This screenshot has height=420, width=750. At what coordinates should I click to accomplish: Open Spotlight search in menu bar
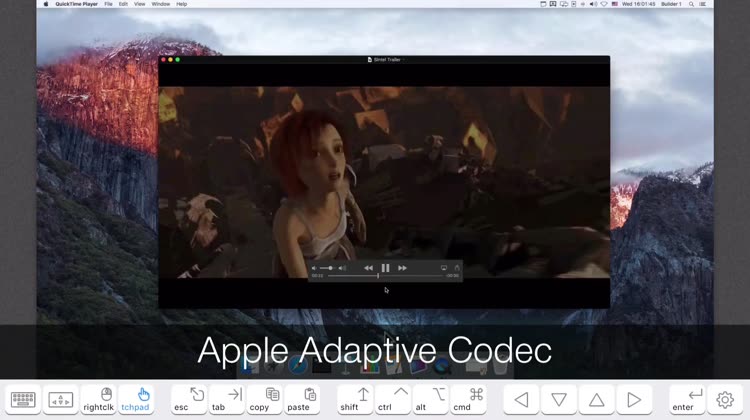[x=691, y=4]
